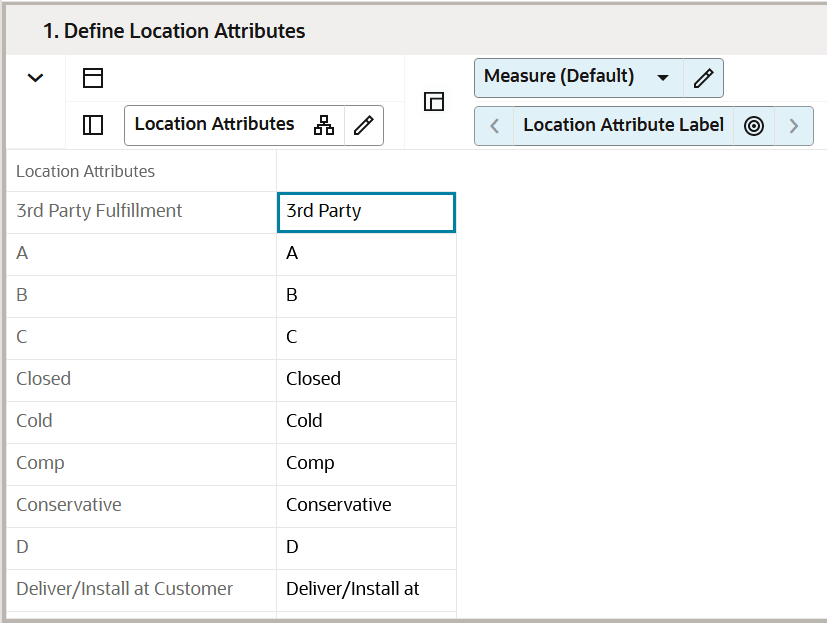Image resolution: width=827 pixels, height=623 pixels.
Task: Select the Conservative row label
Action: [x=69, y=505]
